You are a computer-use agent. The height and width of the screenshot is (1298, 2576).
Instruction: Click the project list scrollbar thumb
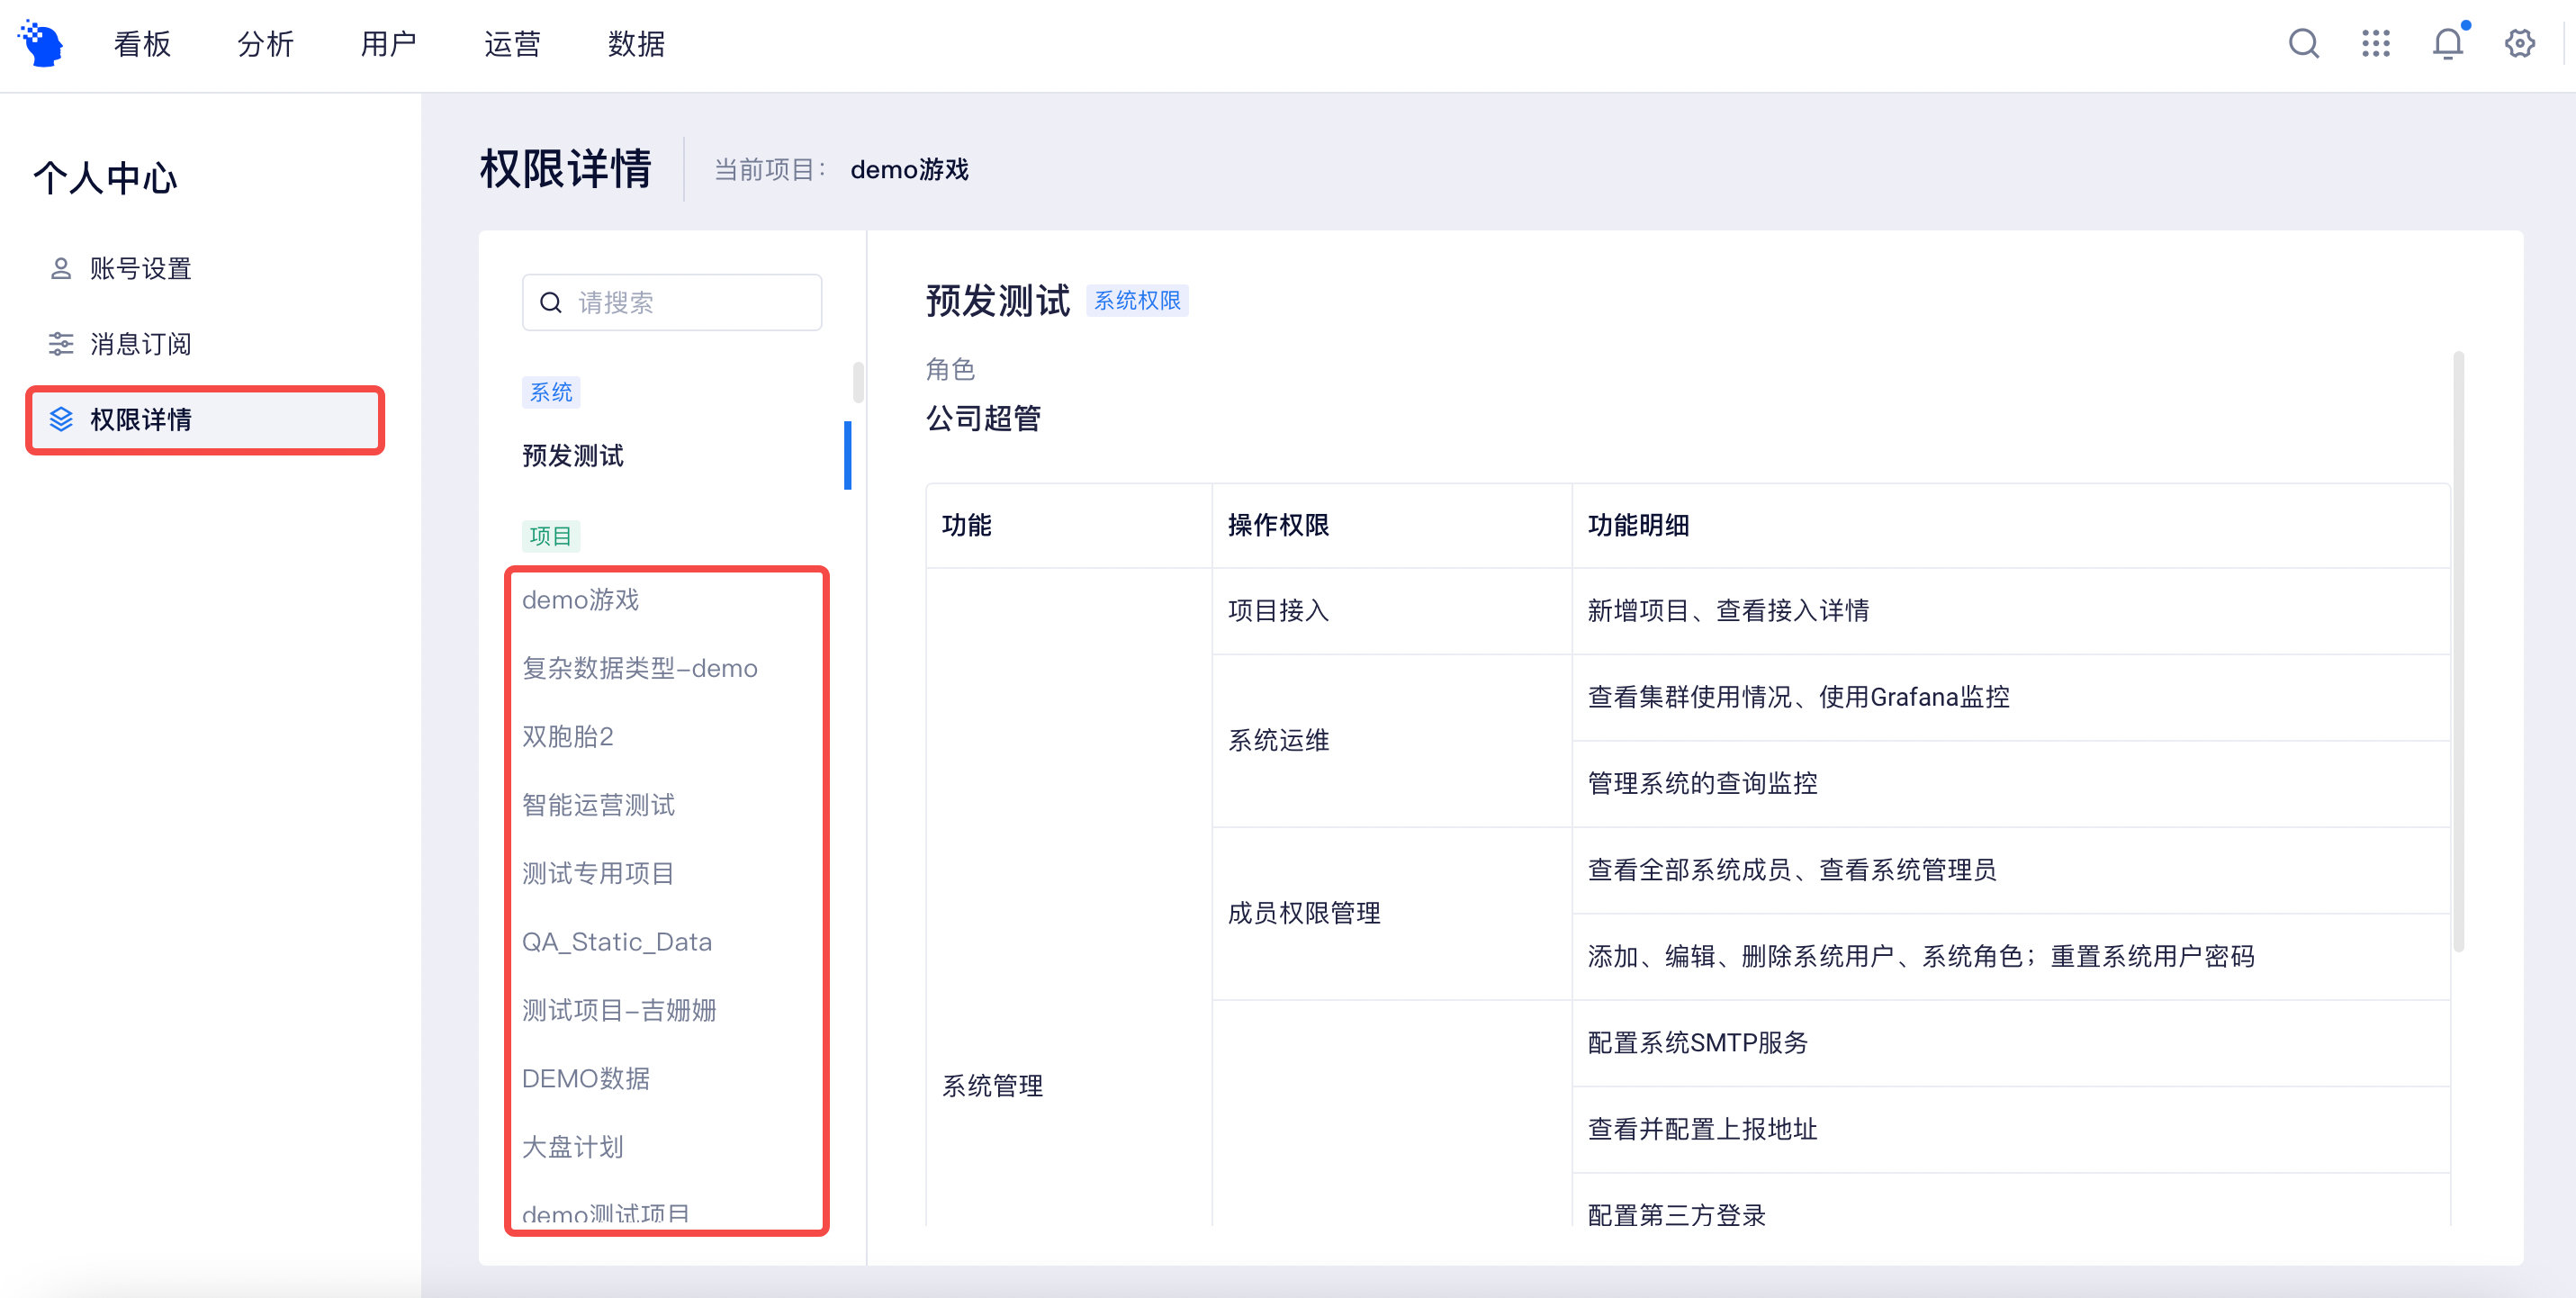coord(858,382)
